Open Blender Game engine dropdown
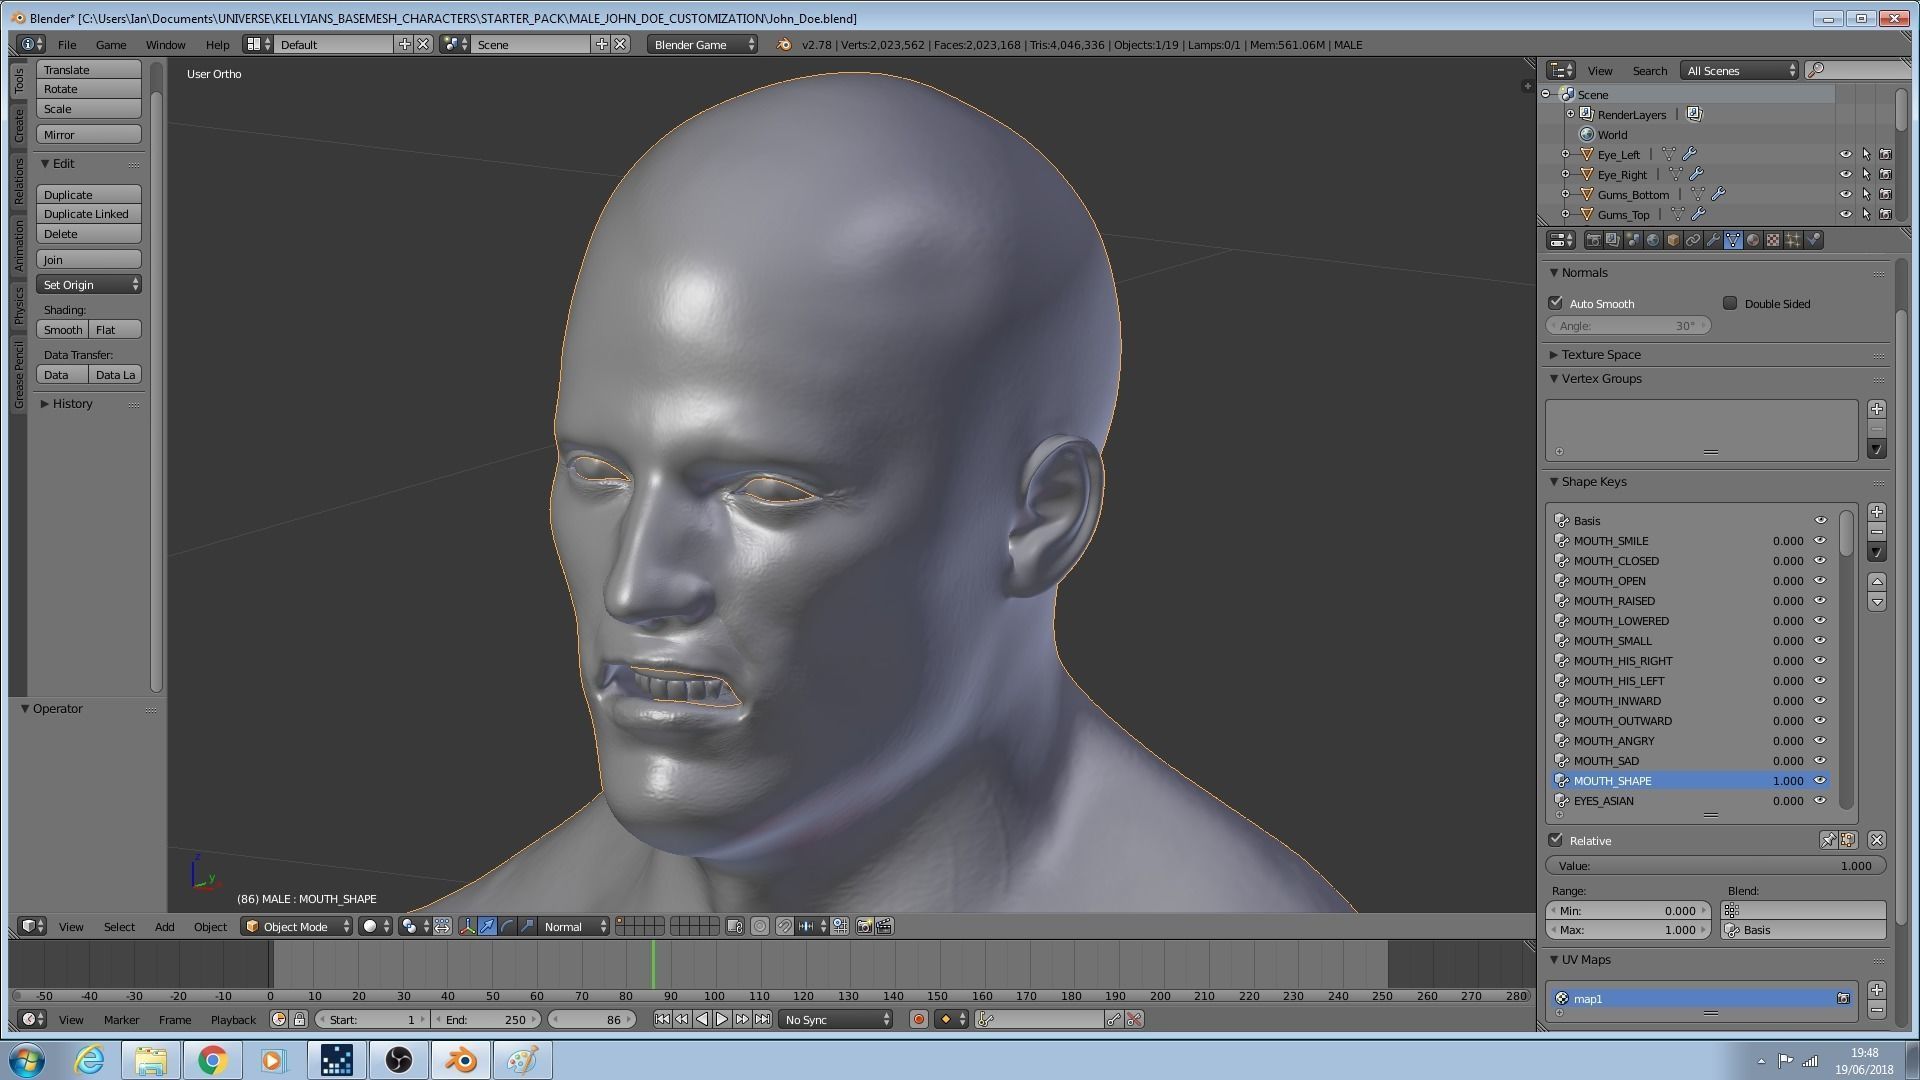Screen dimensions: 1920x1080 point(702,44)
